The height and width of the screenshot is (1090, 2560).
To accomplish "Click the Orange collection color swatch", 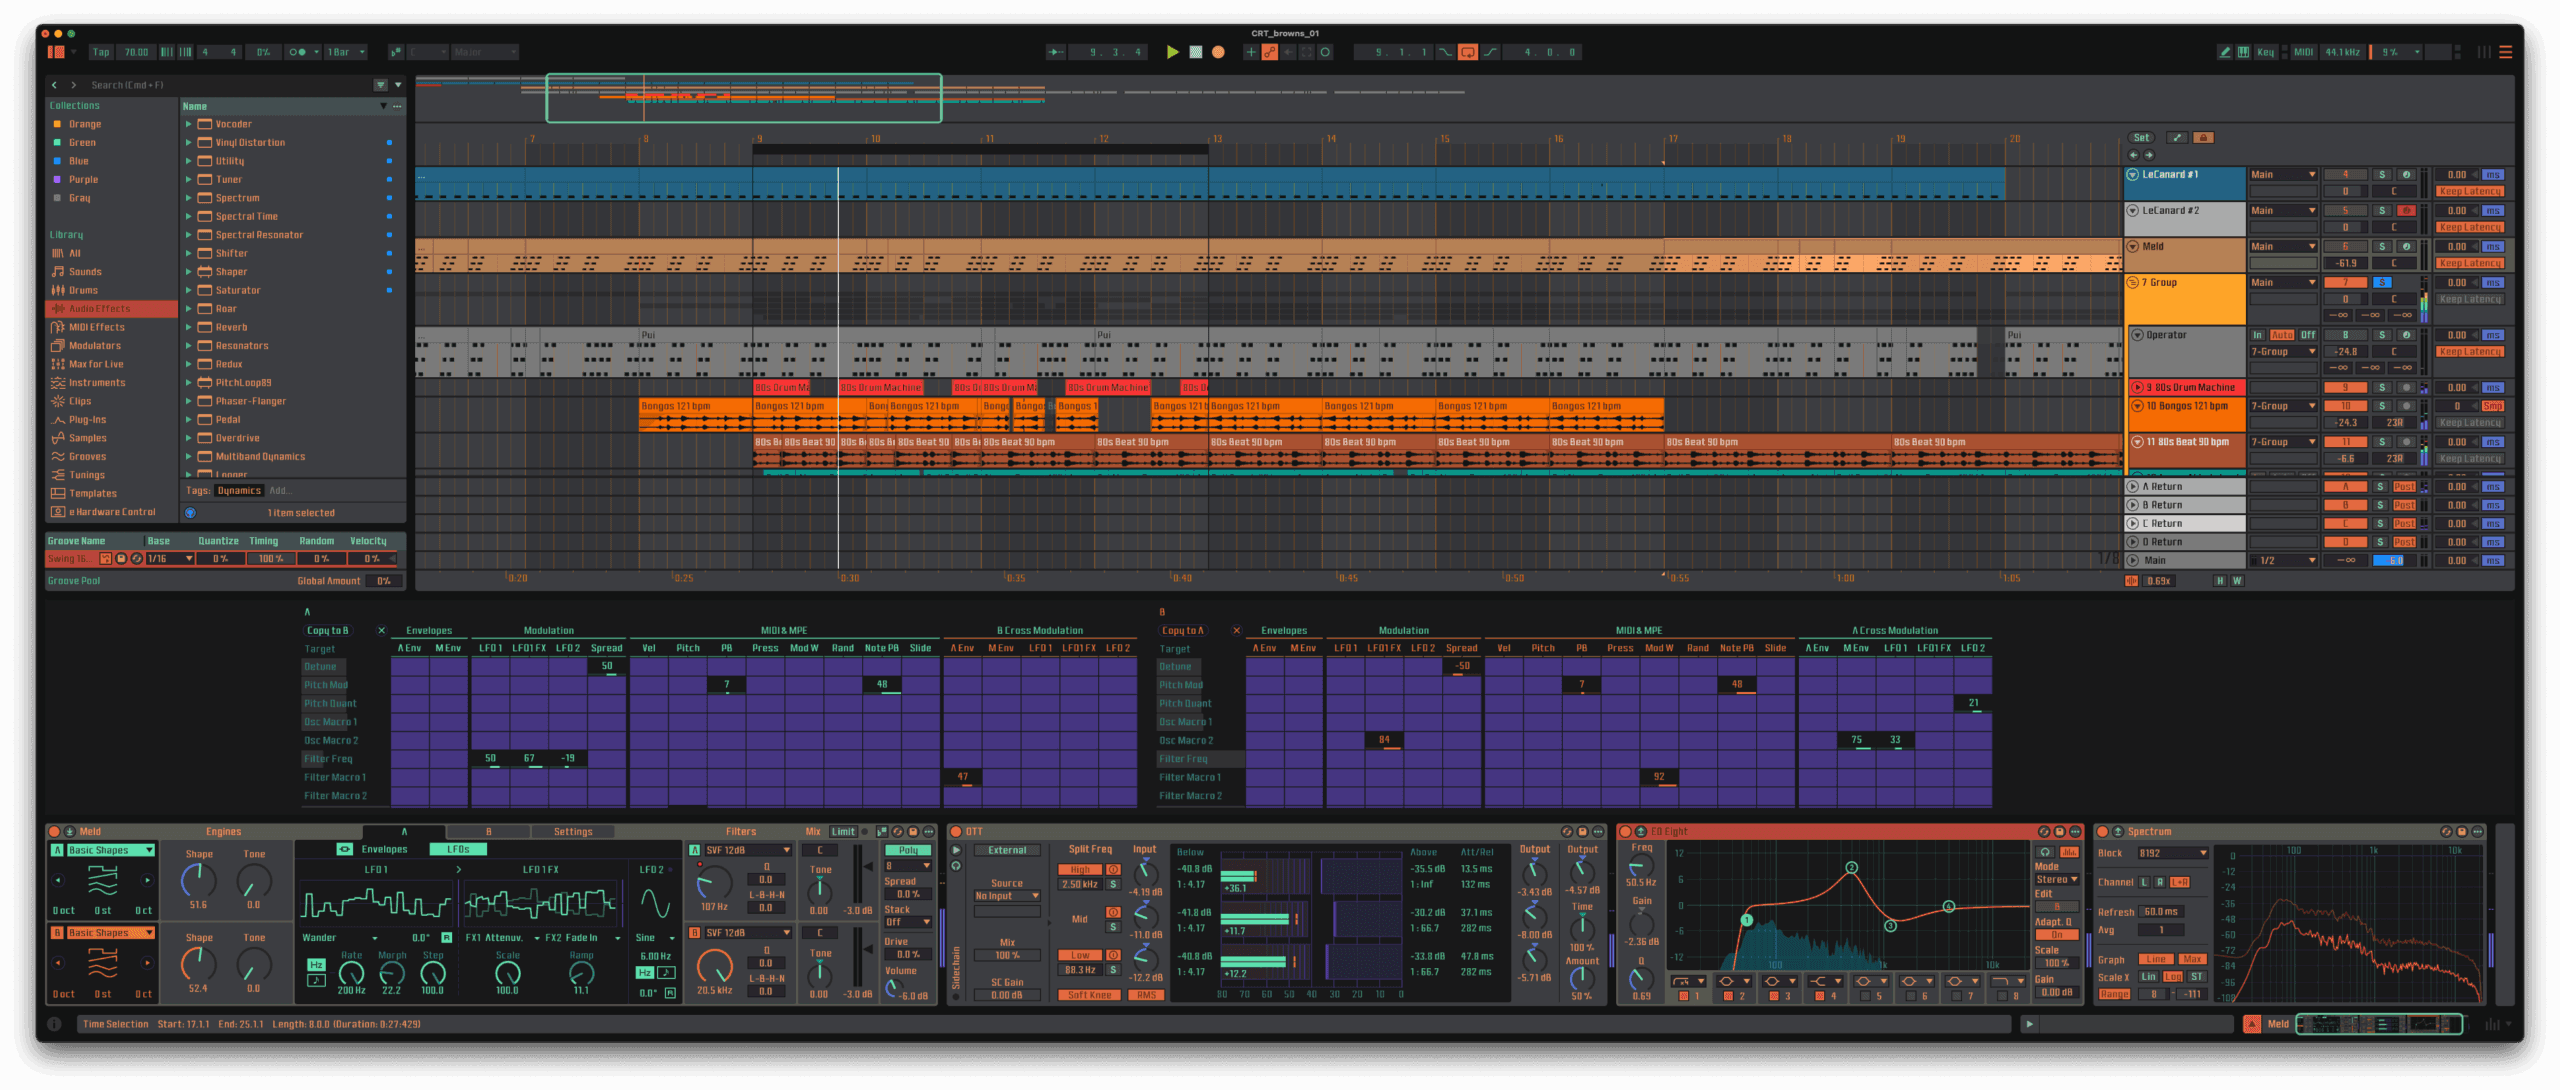I will coord(57,124).
